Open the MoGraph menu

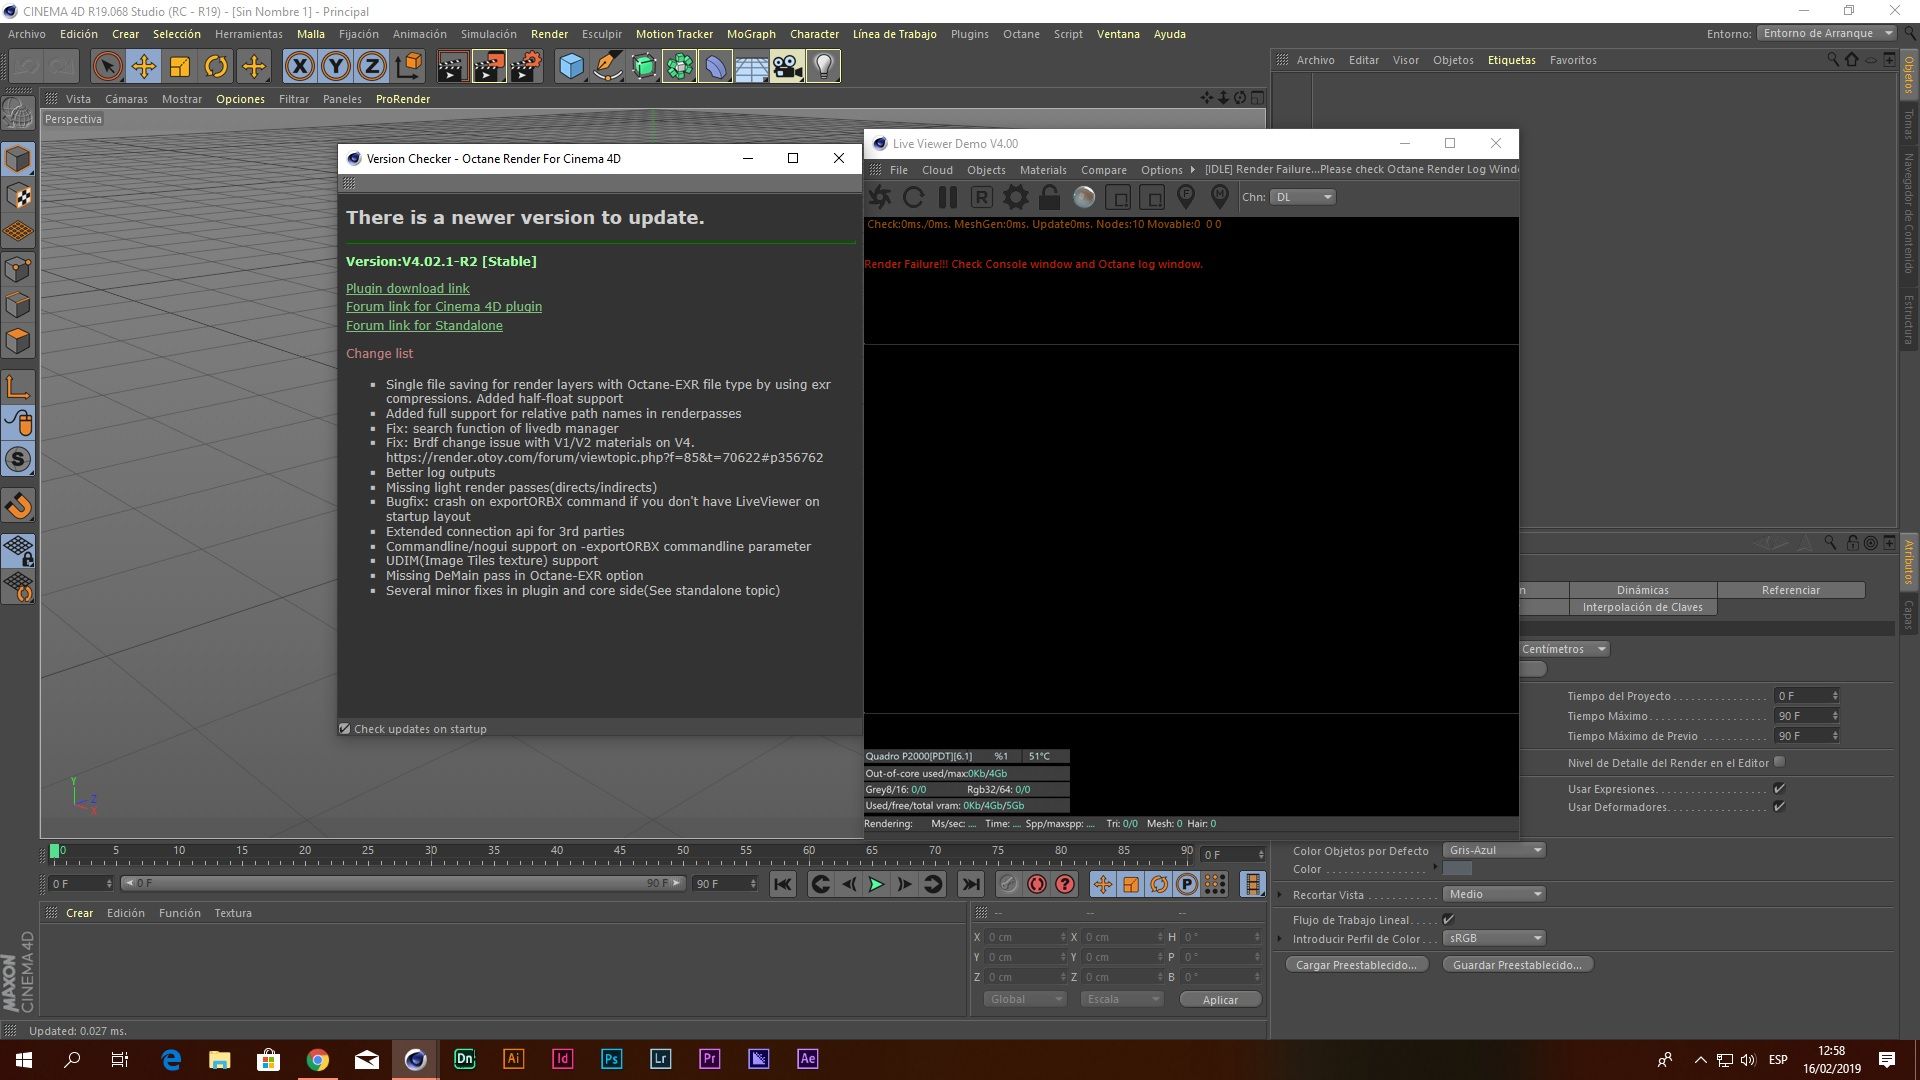pos(751,34)
